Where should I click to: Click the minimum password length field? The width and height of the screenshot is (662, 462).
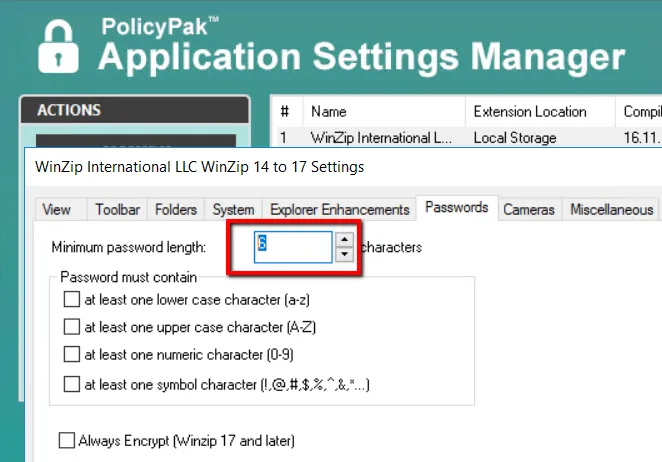pyautogui.click(x=293, y=247)
